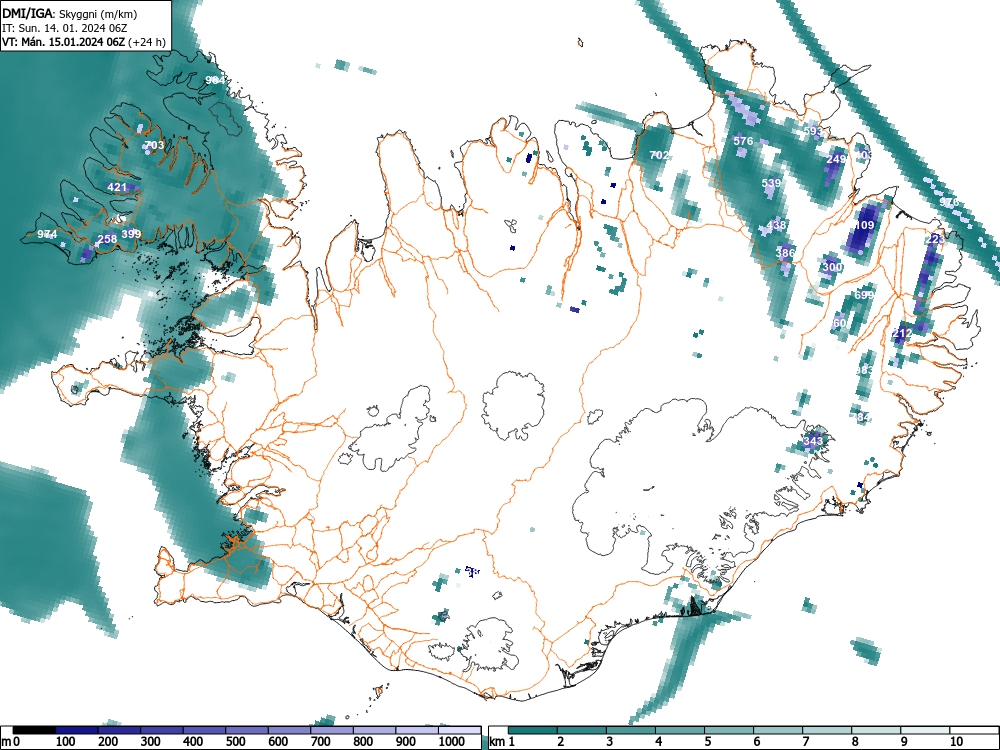Image resolution: width=1000 pixels, height=750 pixels.
Task: Pick the 5–6 km legend color swatch
Action: click(x=730, y=730)
